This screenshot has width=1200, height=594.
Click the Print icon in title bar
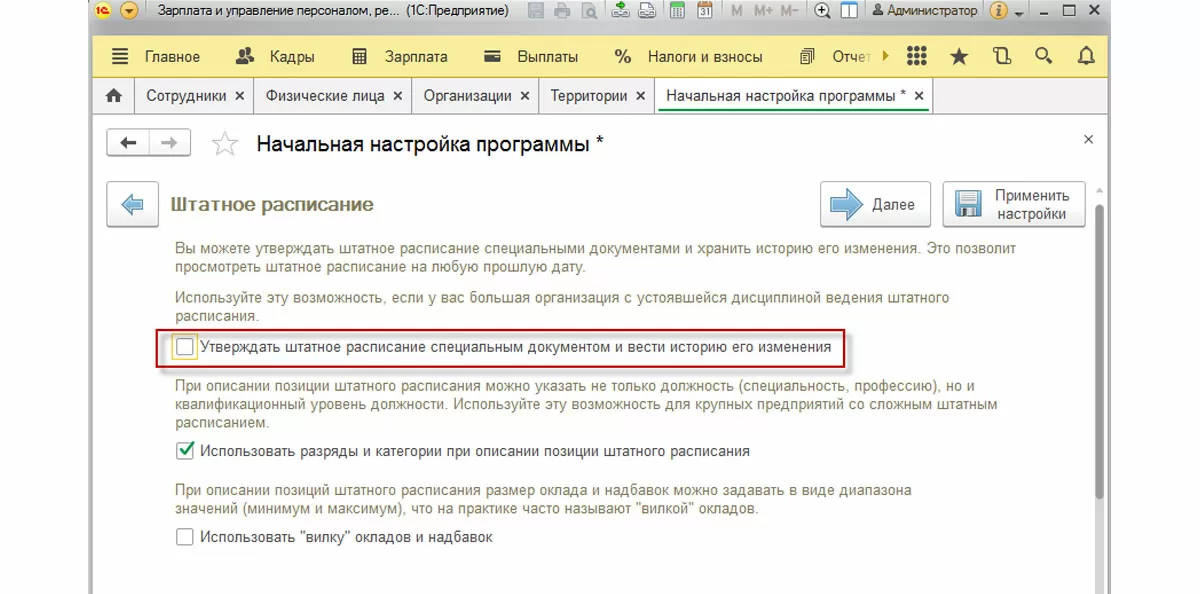tap(562, 11)
